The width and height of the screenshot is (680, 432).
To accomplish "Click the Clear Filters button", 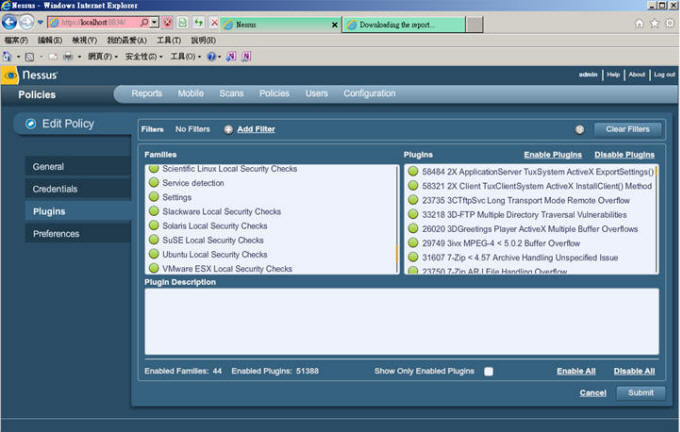I will pyautogui.click(x=628, y=129).
